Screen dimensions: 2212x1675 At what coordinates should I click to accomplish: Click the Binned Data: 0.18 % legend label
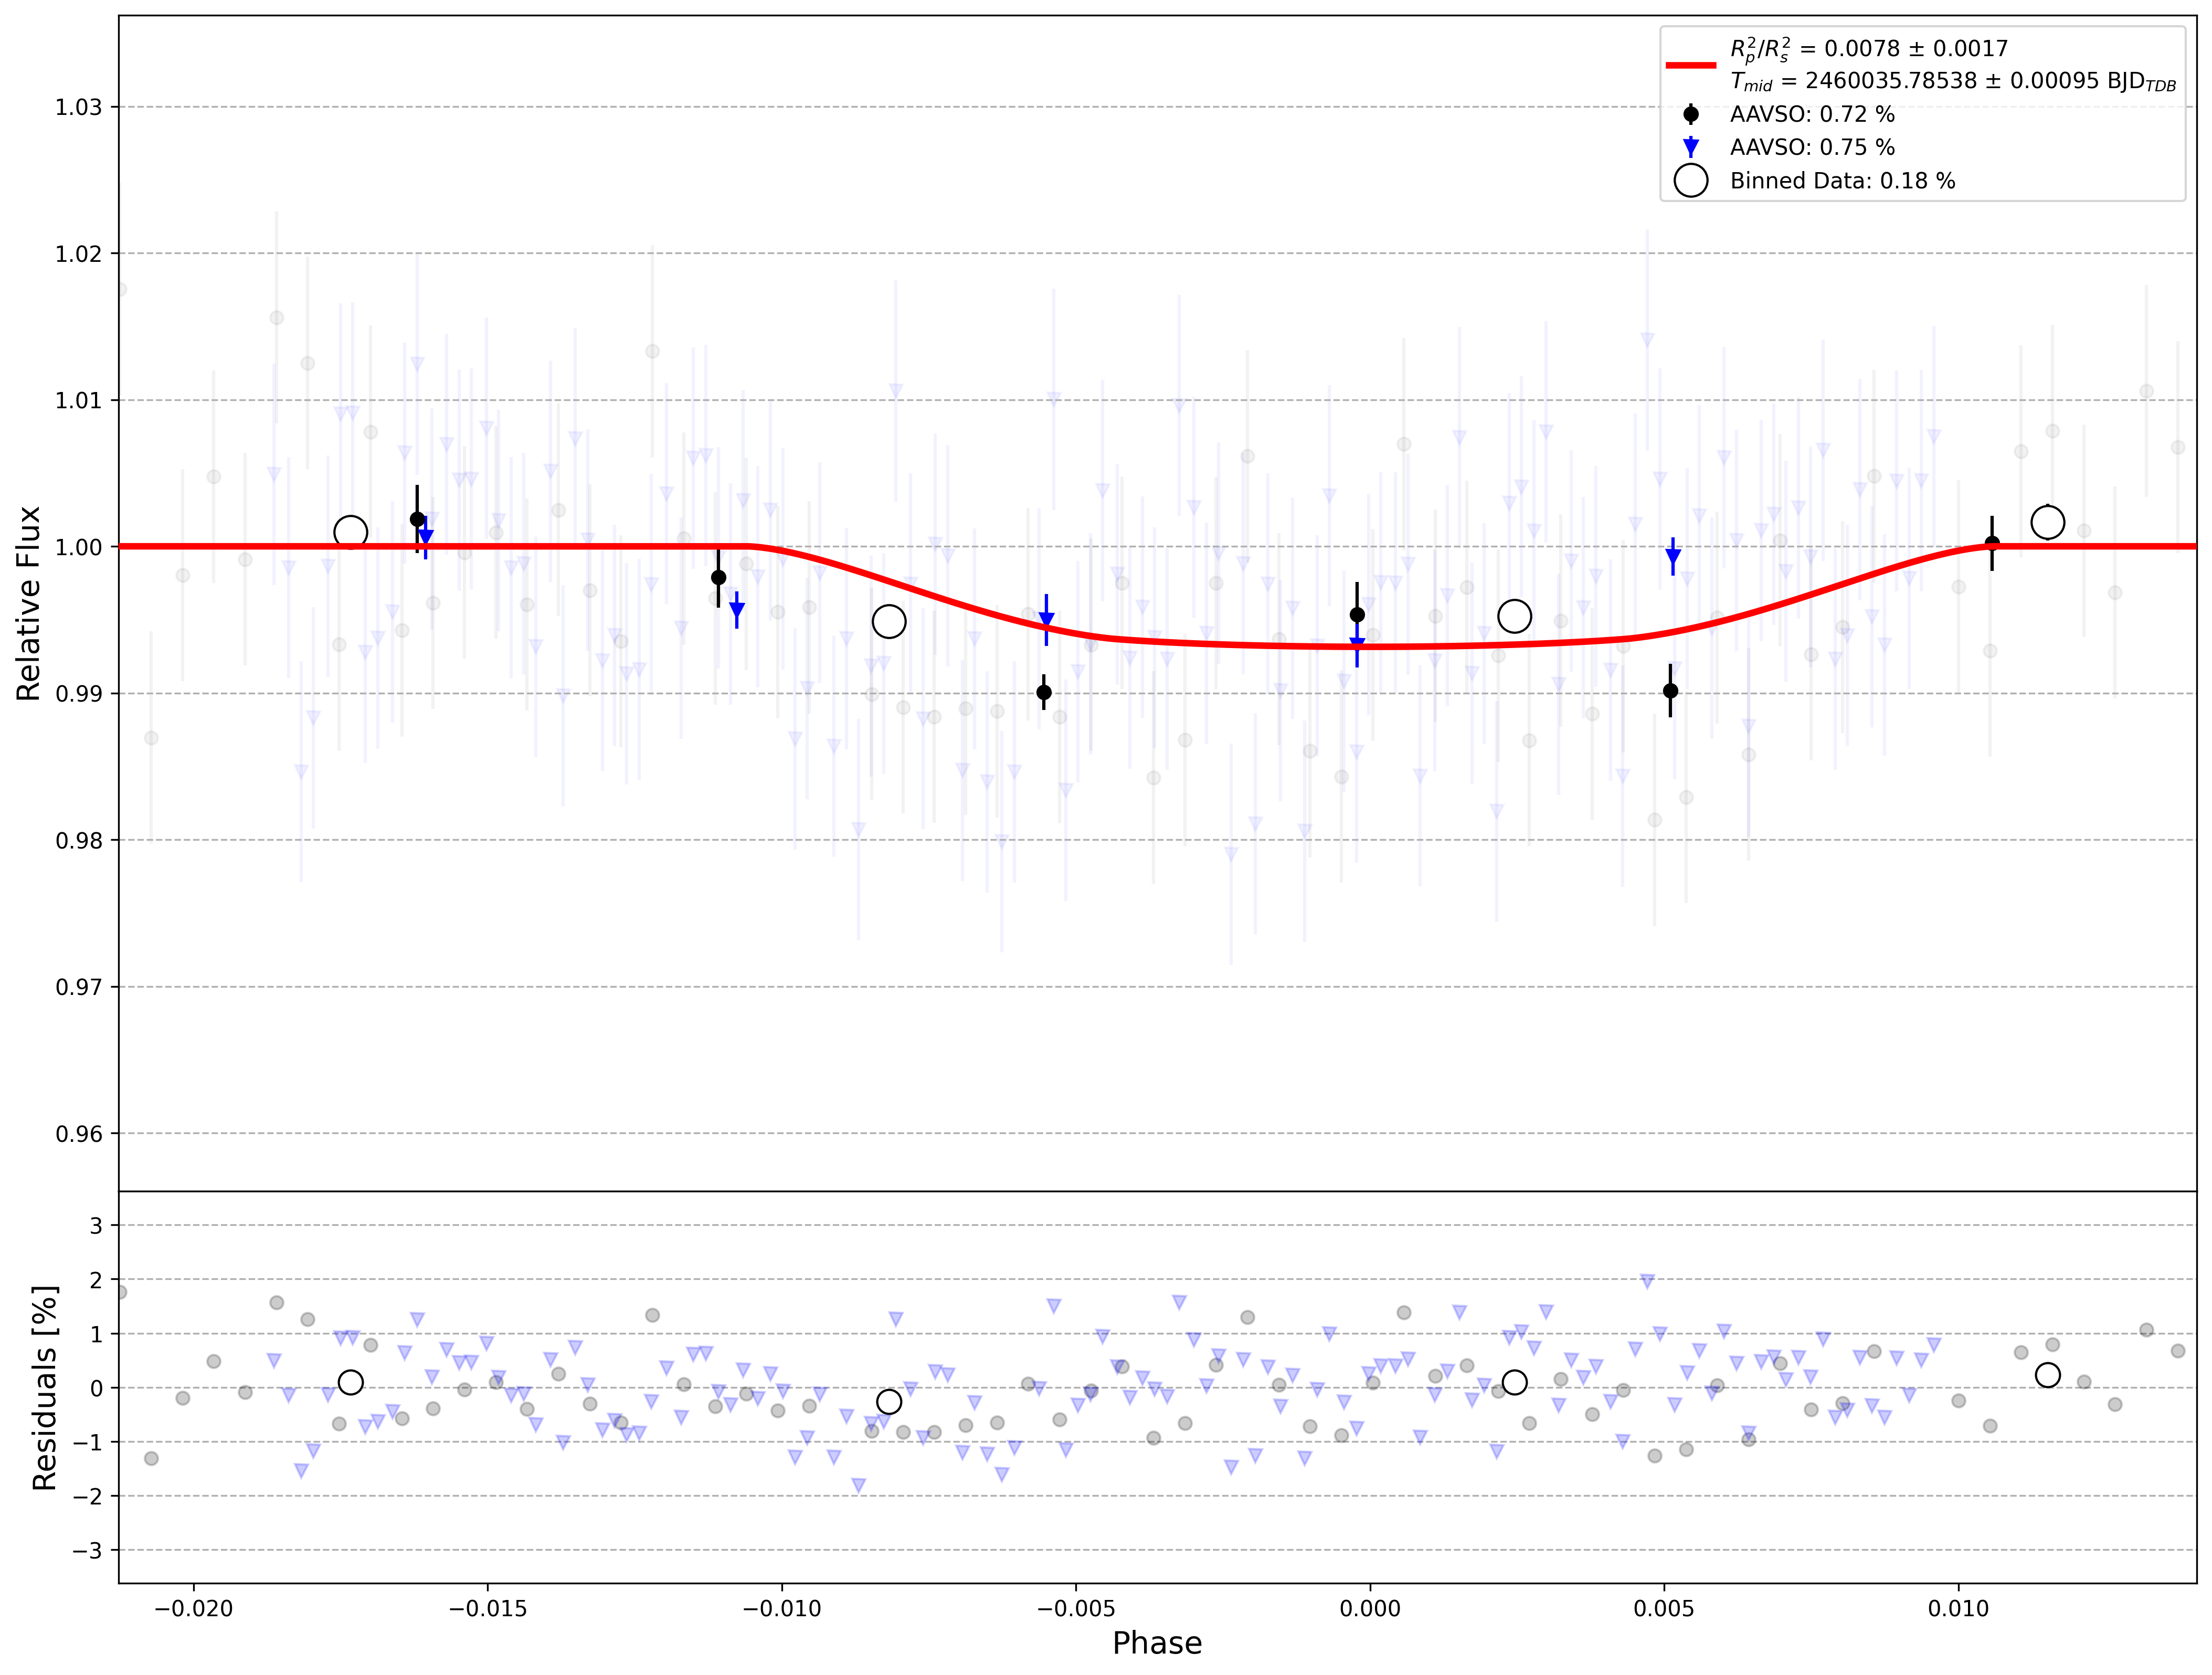[1843, 181]
